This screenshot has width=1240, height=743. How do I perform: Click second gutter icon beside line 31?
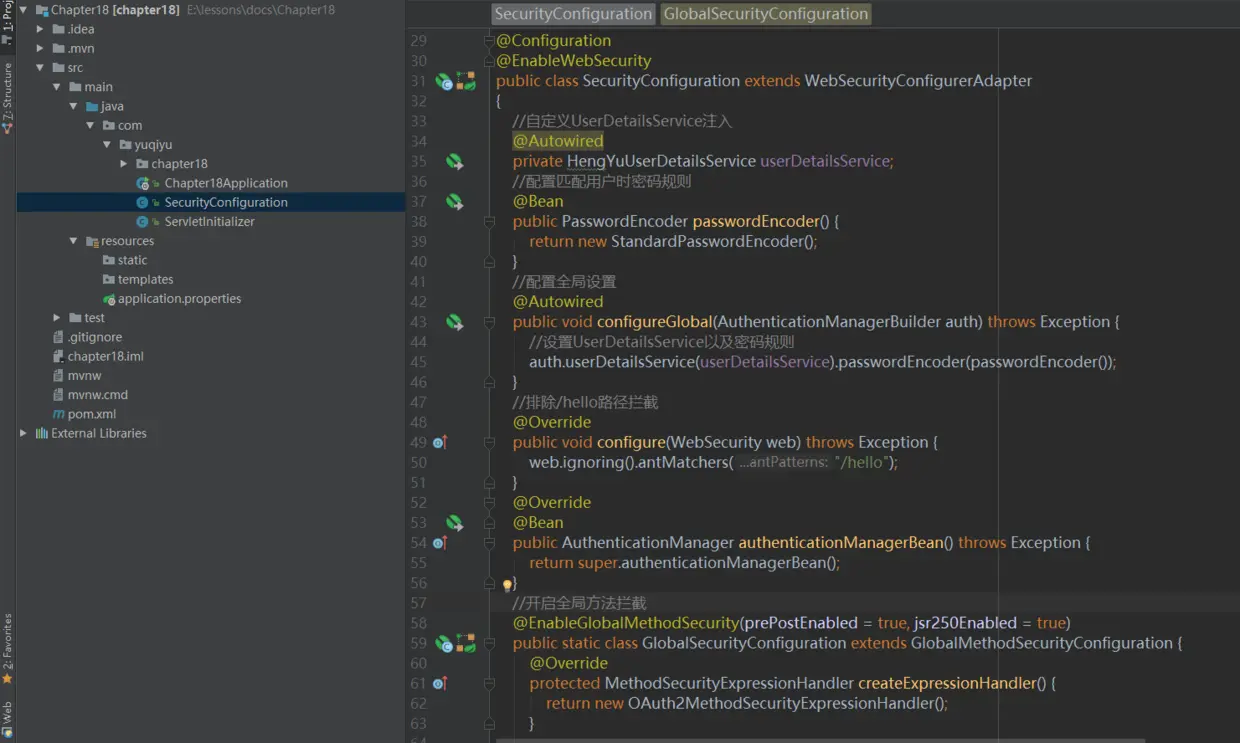(x=466, y=81)
